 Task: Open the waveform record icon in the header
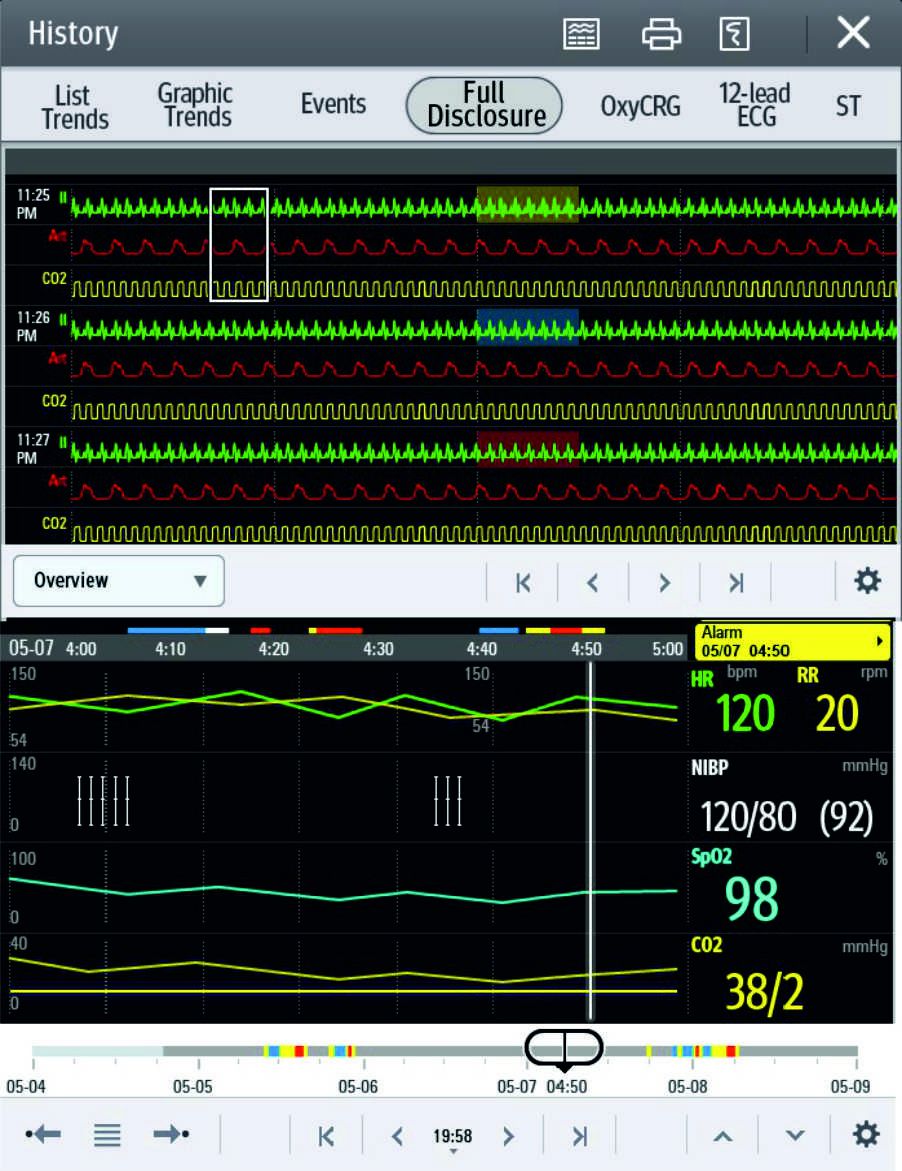pyautogui.click(x=582, y=34)
